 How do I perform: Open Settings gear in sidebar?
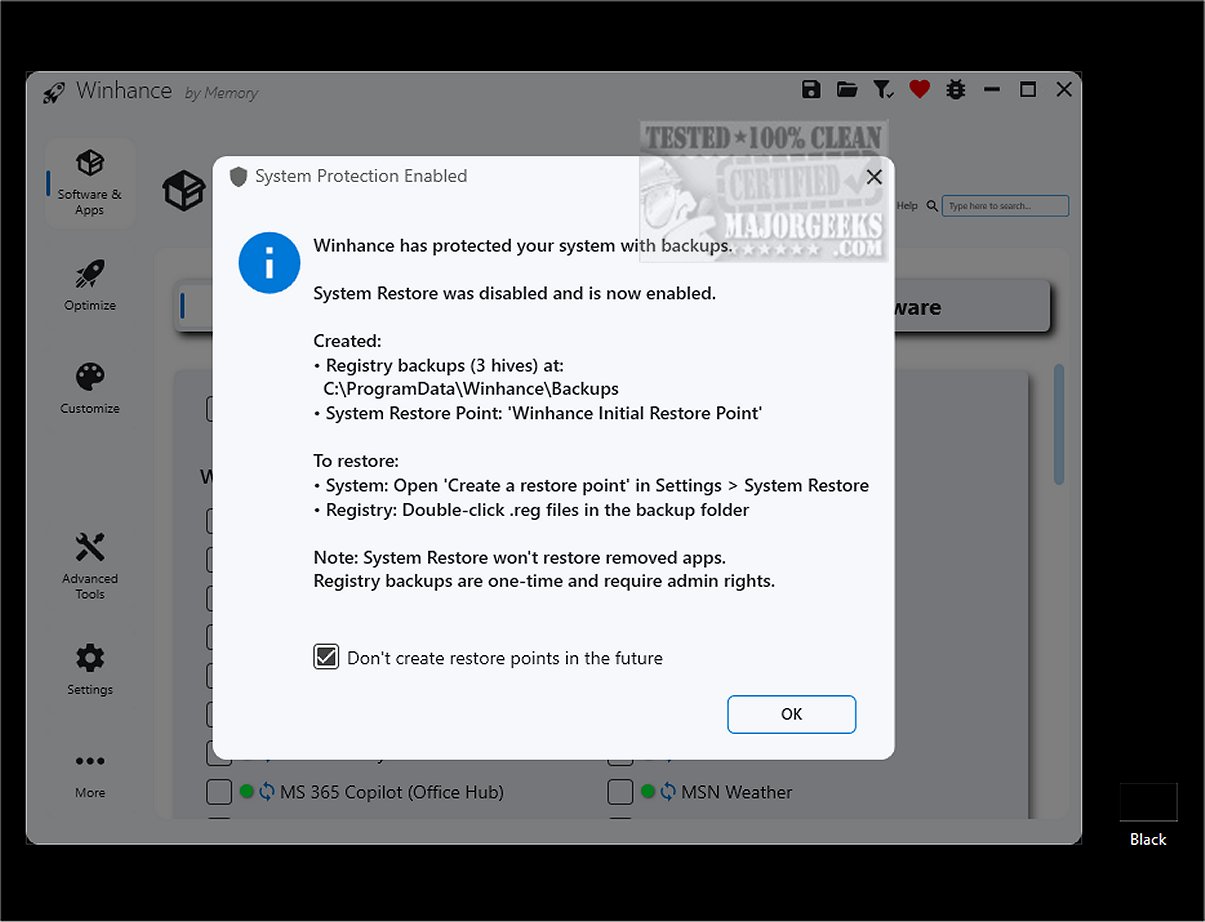point(90,670)
